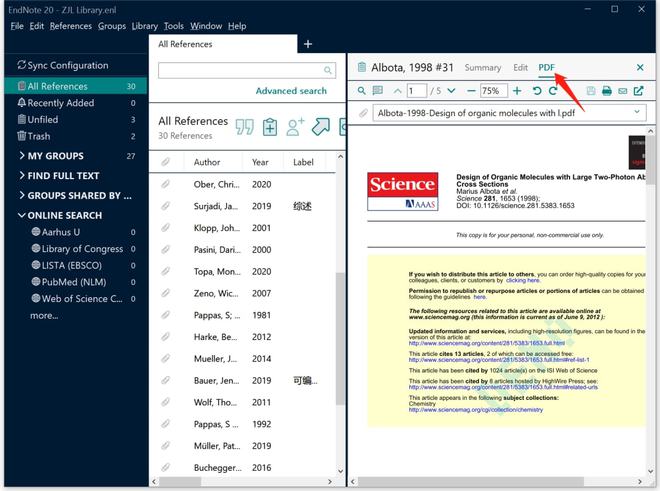Viewport: 660px width, 491px height.
Task: Select the Recently Added group
Action: [x=76, y=103]
